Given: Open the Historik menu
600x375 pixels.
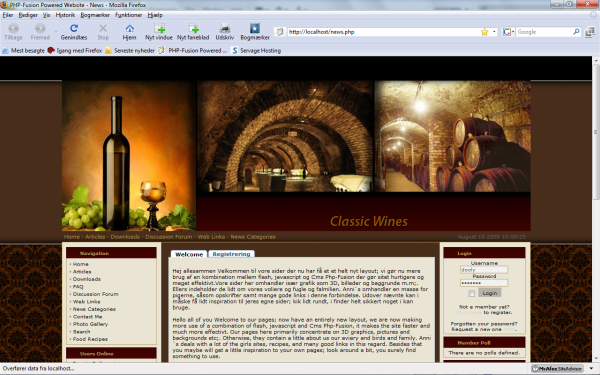Looking at the screenshot, I should tap(65, 15).
